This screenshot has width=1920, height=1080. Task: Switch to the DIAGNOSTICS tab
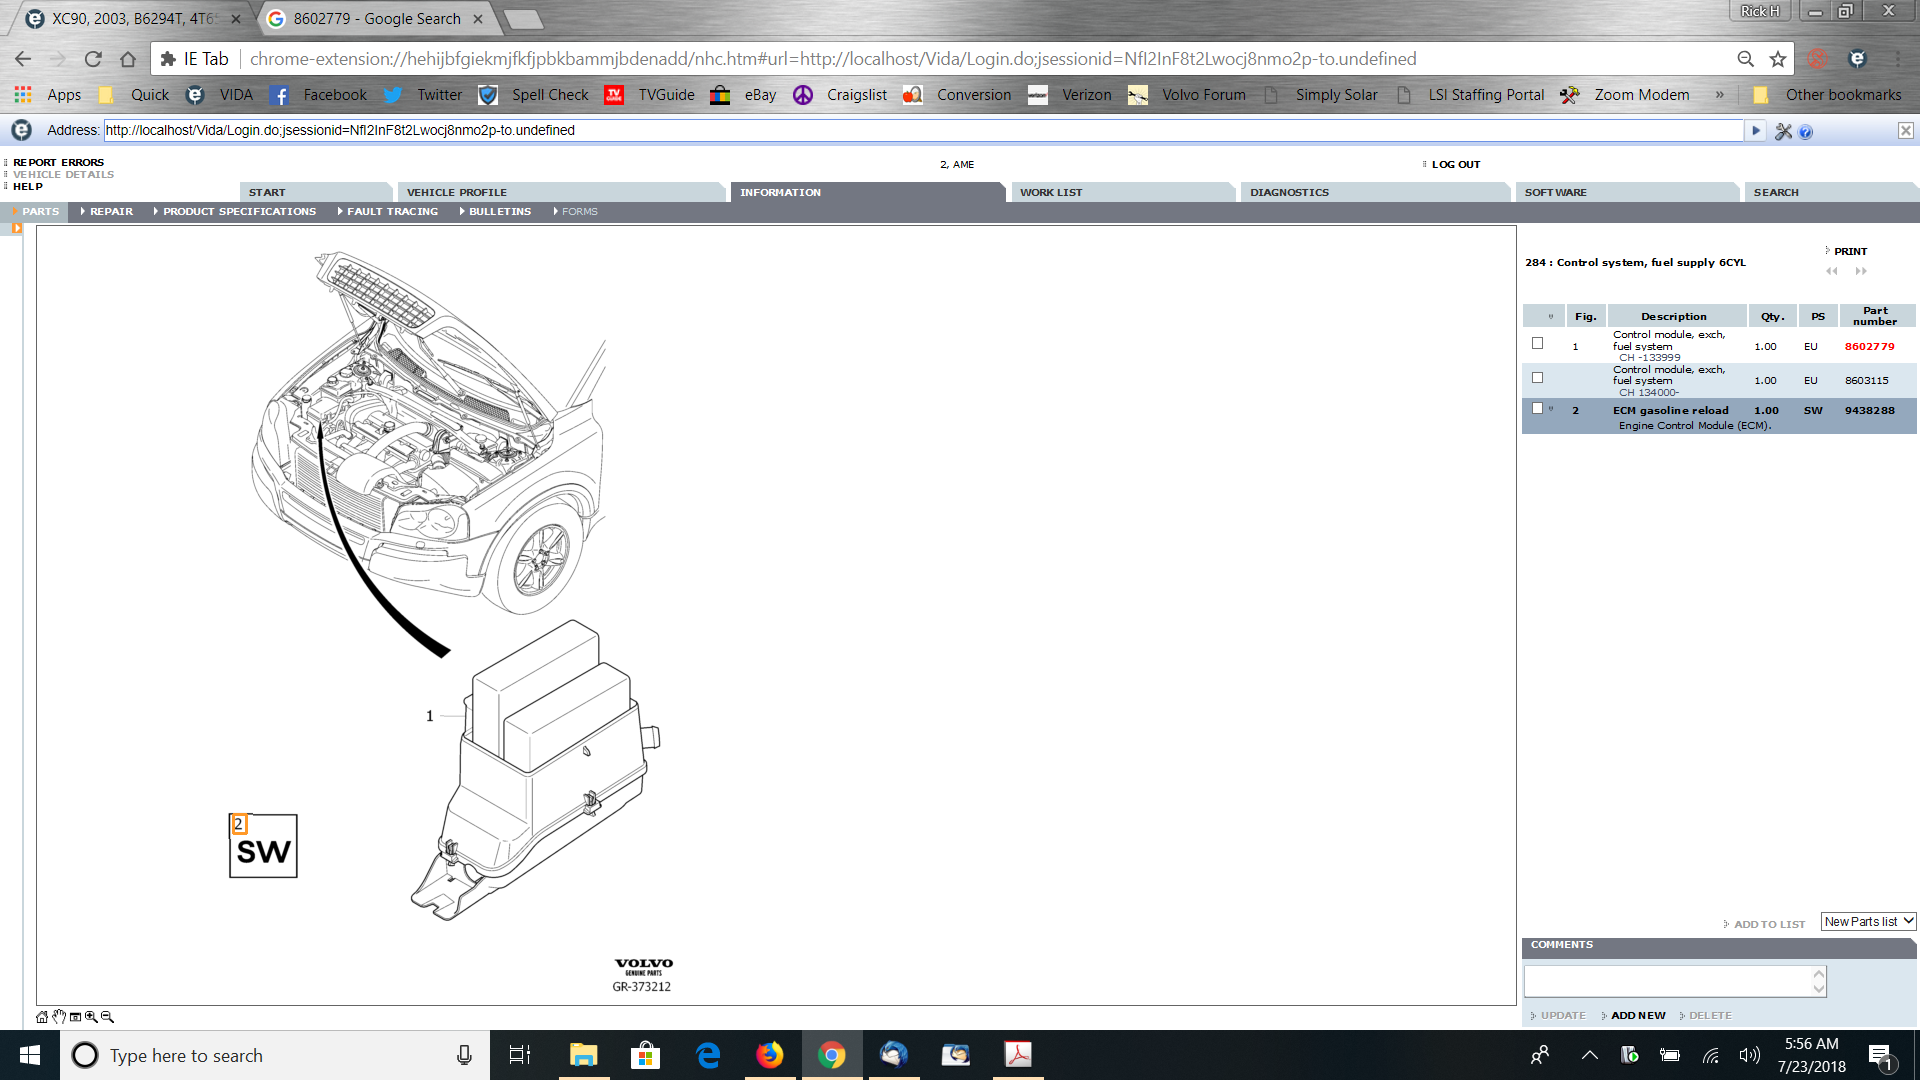[x=1289, y=192]
